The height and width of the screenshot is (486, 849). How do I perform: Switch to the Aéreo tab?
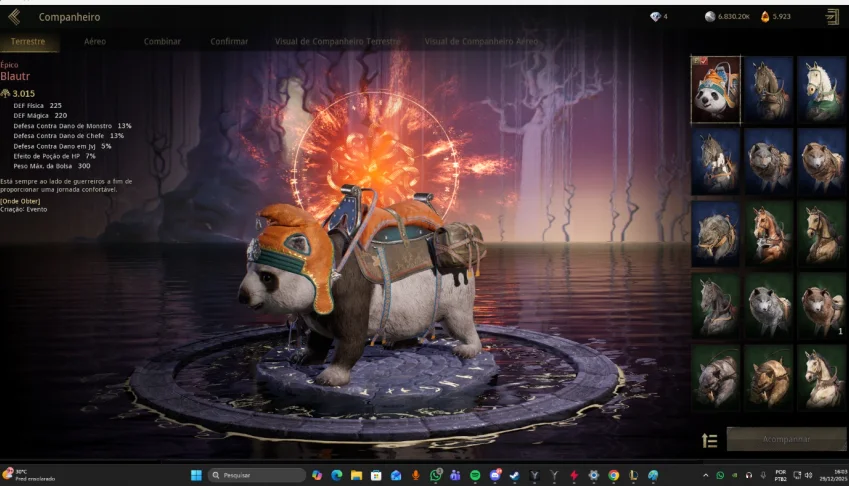(95, 41)
